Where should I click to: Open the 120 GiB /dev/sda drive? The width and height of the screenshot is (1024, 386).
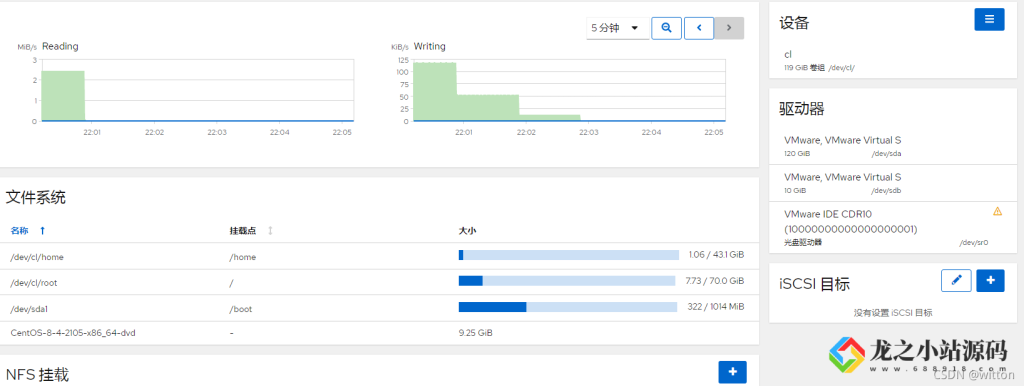[893, 146]
